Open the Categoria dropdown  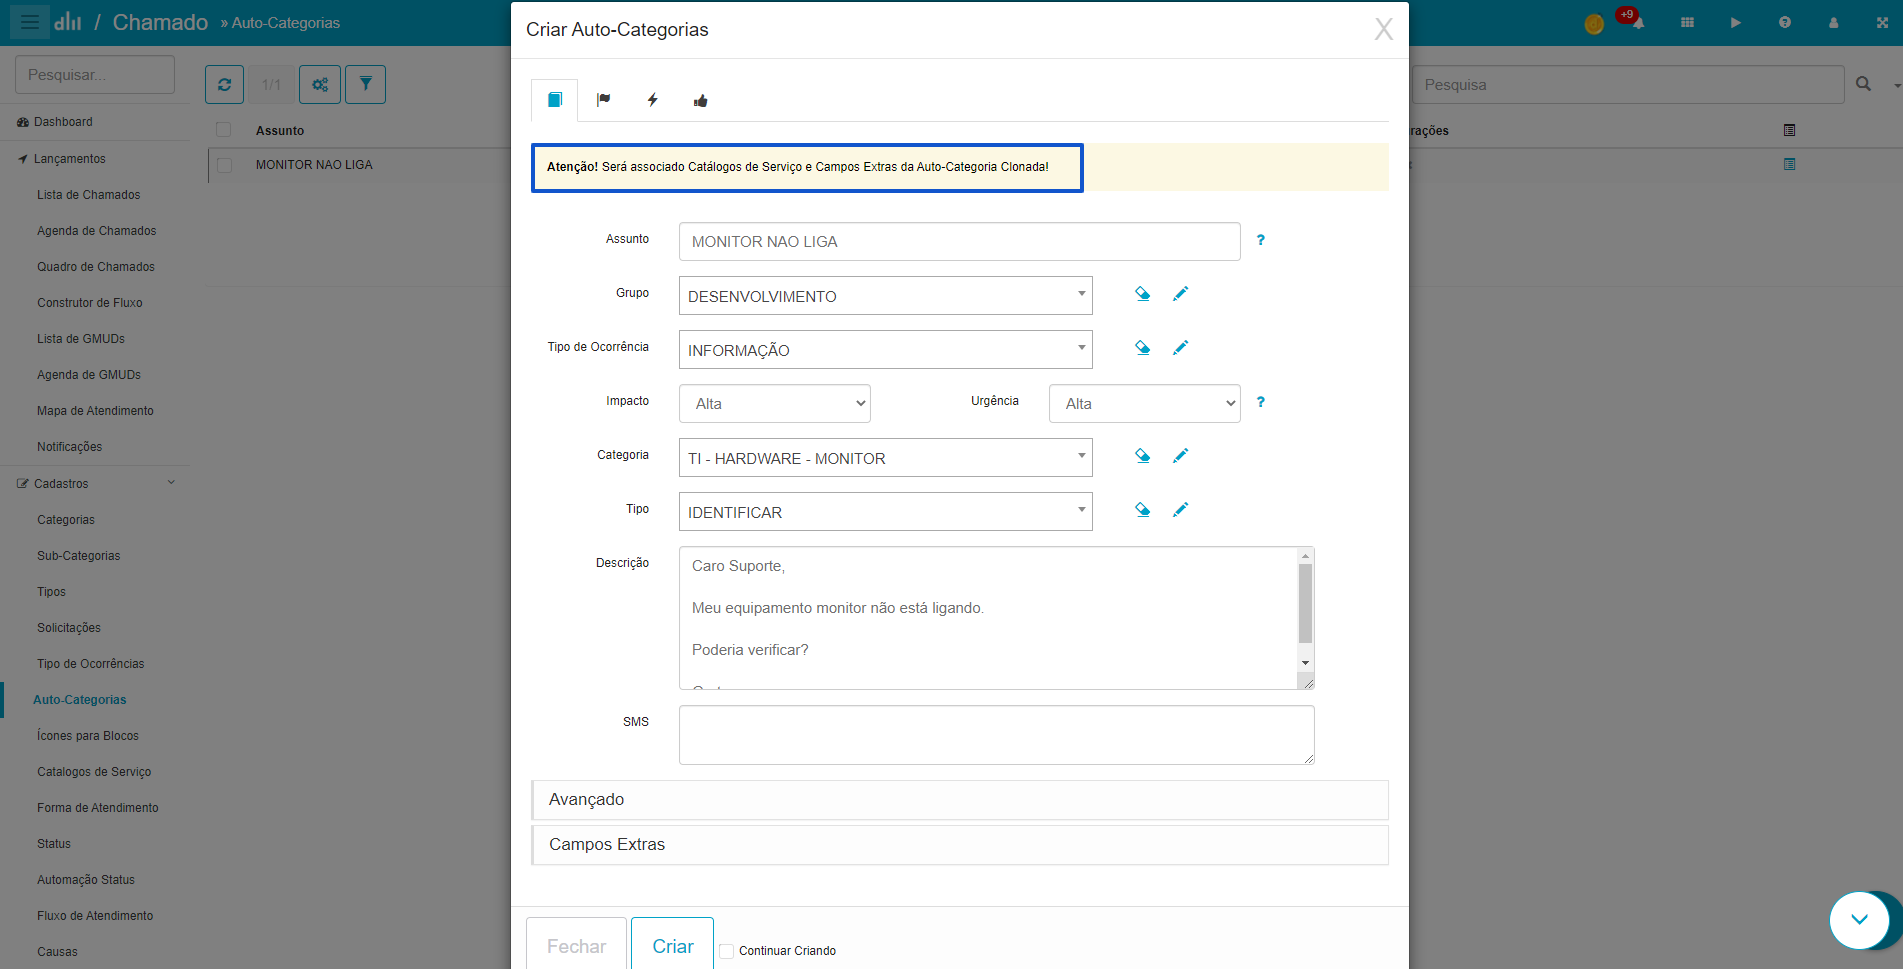(885, 458)
